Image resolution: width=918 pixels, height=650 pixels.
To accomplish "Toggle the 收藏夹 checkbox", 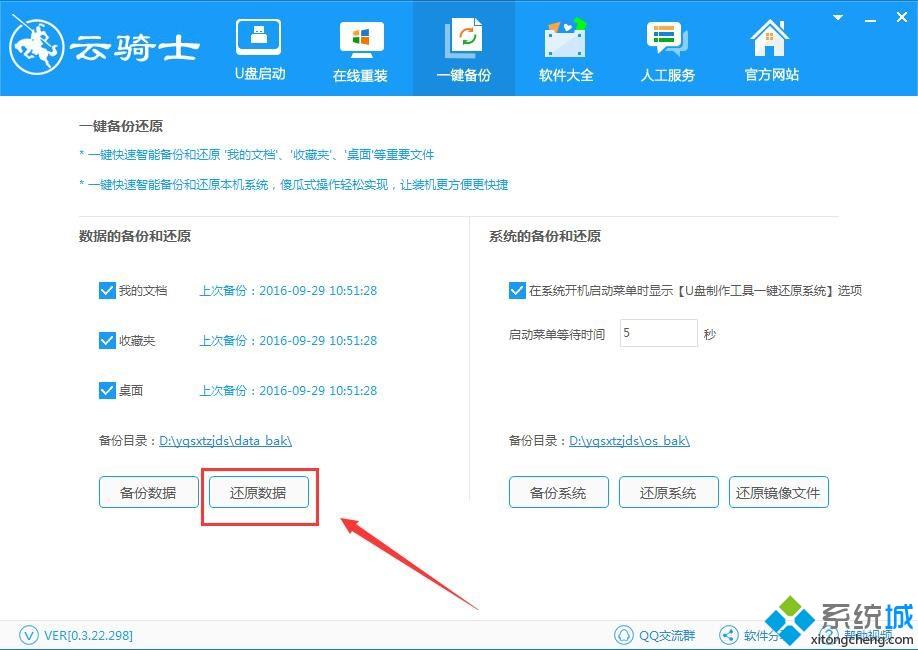I will (x=108, y=341).
